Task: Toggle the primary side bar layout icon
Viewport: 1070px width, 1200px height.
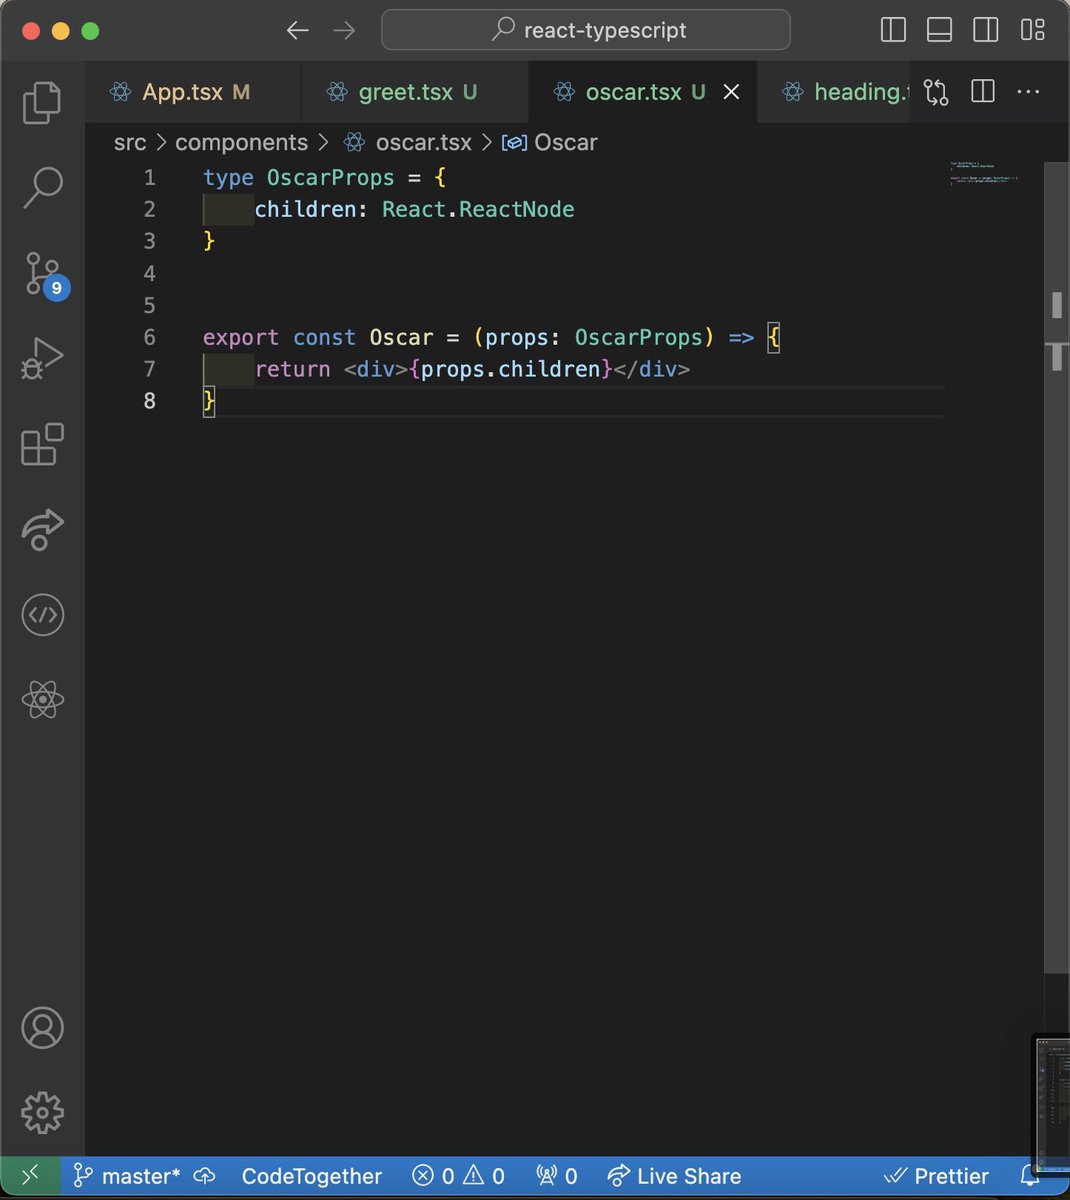Action: point(893,30)
